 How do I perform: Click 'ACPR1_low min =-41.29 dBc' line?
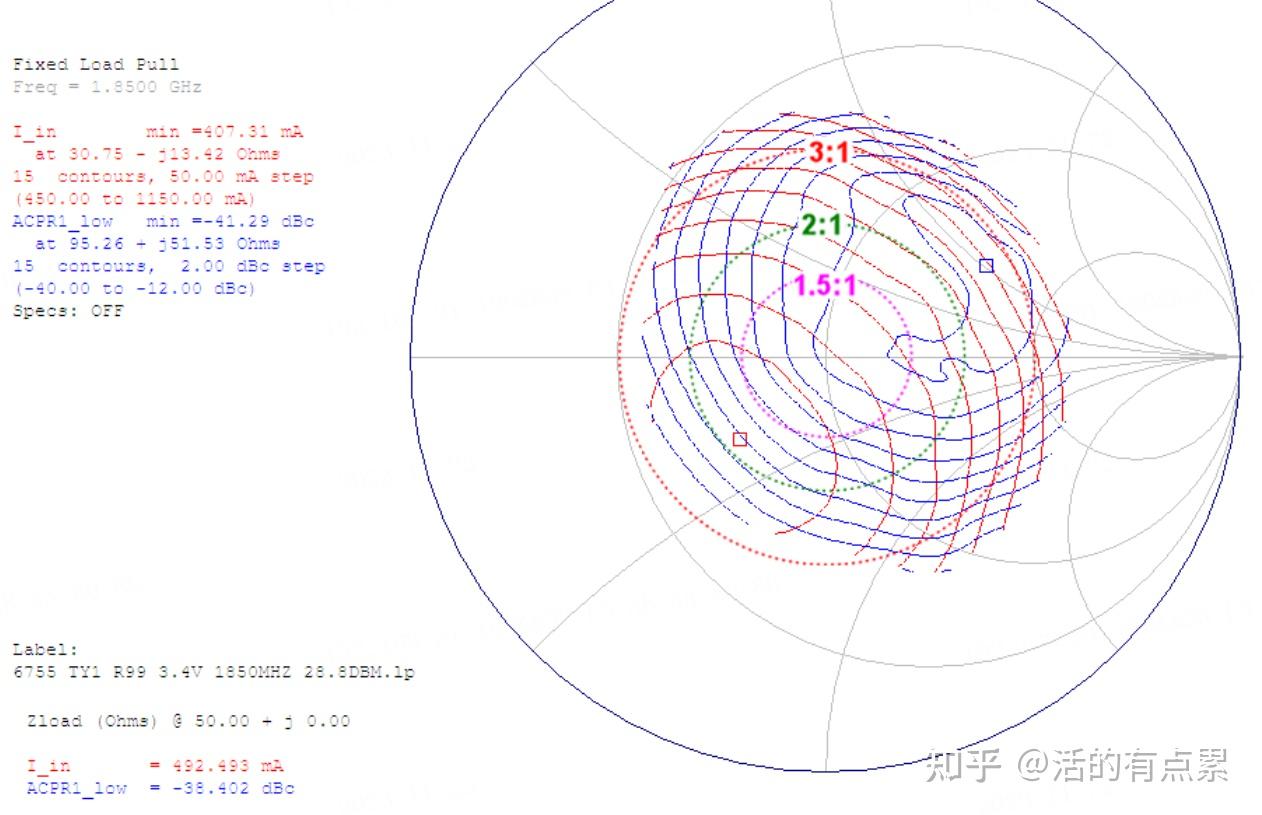pyautogui.click(x=163, y=221)
